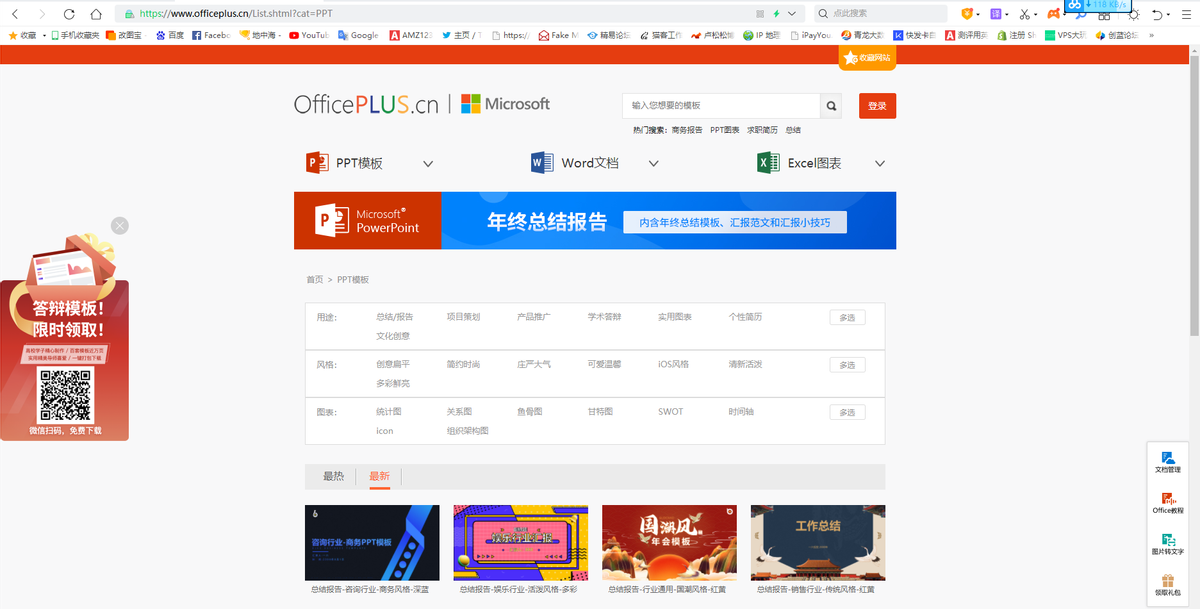Viewport: 1200px width, 609px height.
Task: Click the browser search box 点此搜索
Action: (x=880, y=14)
